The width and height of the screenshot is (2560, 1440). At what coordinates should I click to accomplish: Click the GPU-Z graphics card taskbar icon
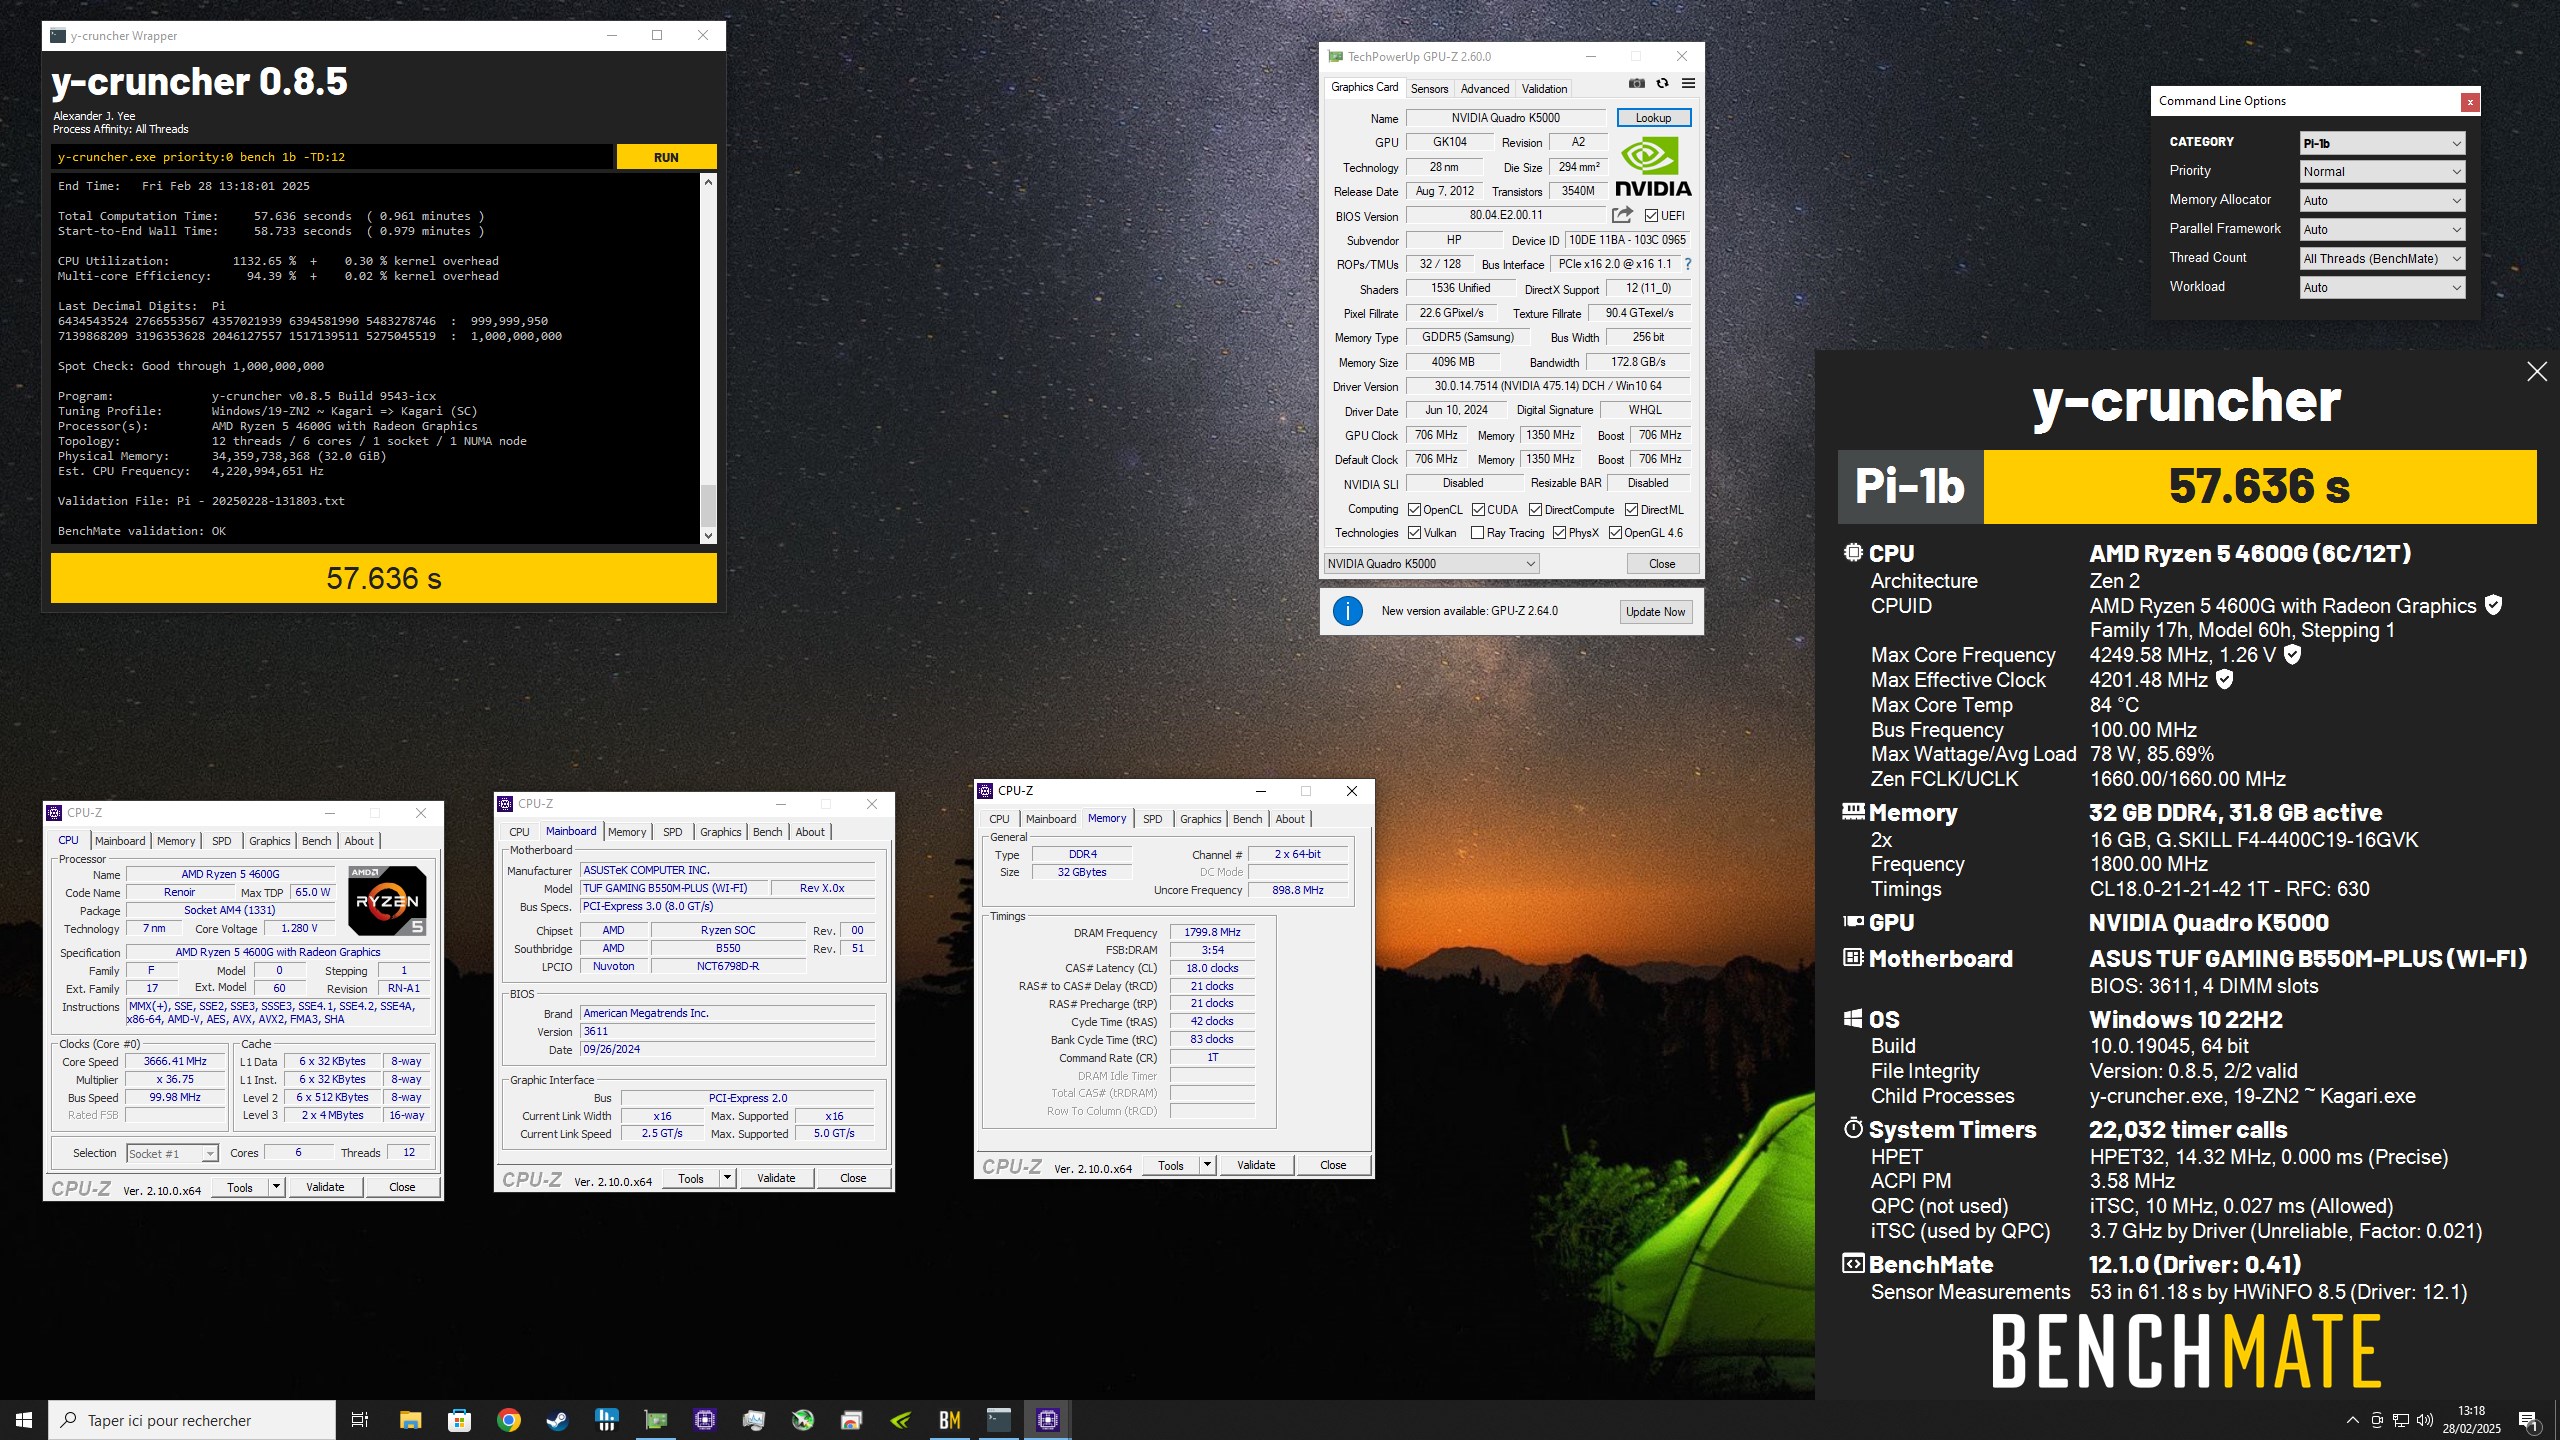pyautogui.click(x=655, y=1420)
